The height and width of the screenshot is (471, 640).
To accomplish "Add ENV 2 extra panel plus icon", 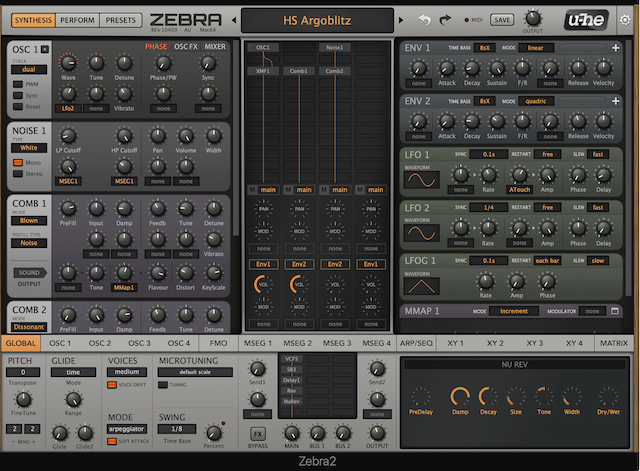I will (616, 101).
